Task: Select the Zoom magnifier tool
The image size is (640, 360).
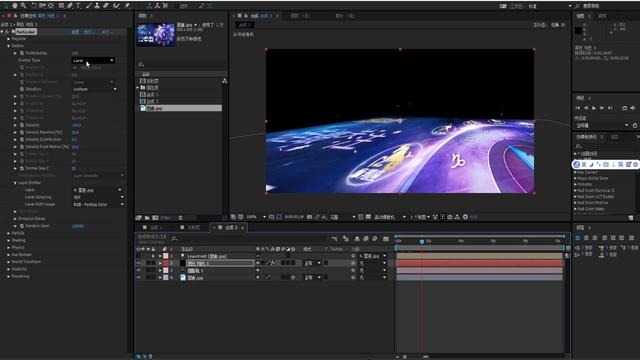Action: pos(23,6)
